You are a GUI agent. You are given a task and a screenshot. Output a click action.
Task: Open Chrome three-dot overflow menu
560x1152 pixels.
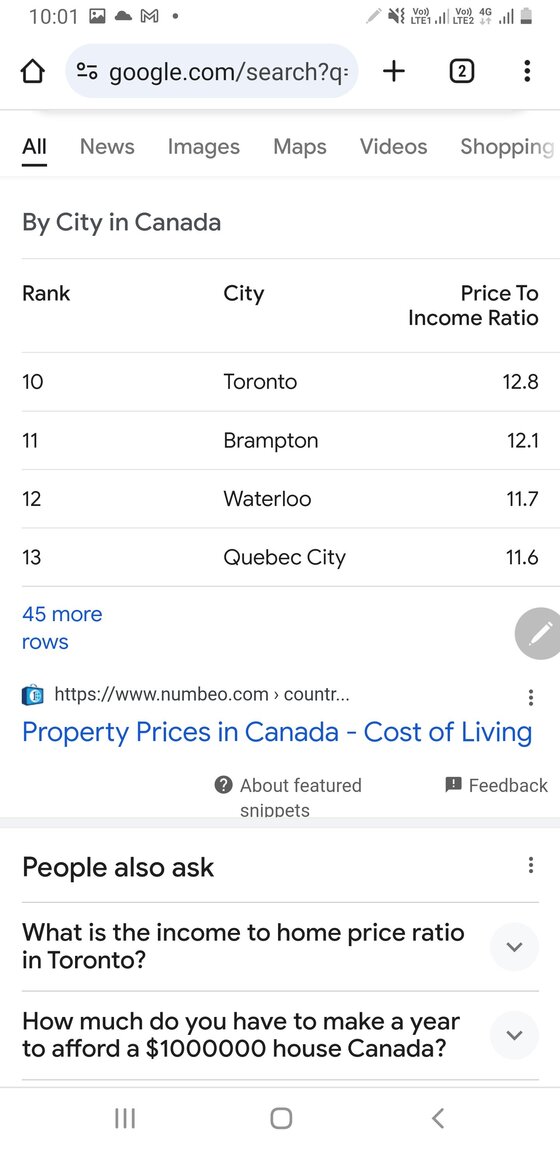pos(527,71)
